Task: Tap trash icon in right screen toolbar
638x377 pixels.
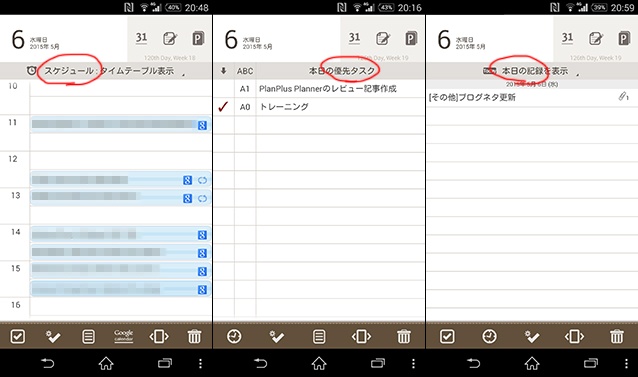Action: (616, 336)
